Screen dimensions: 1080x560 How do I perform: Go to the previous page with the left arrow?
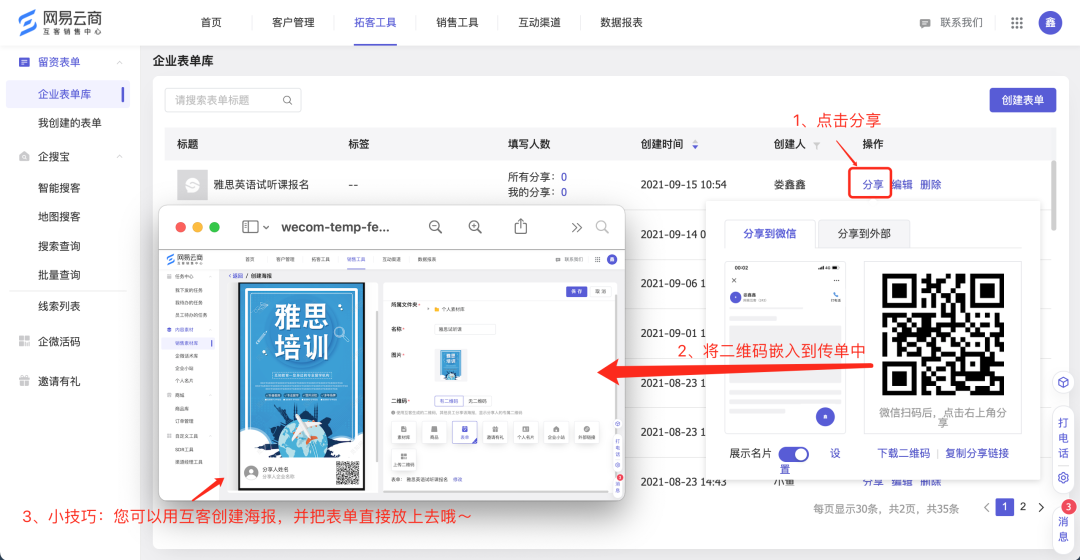(986, 508)
